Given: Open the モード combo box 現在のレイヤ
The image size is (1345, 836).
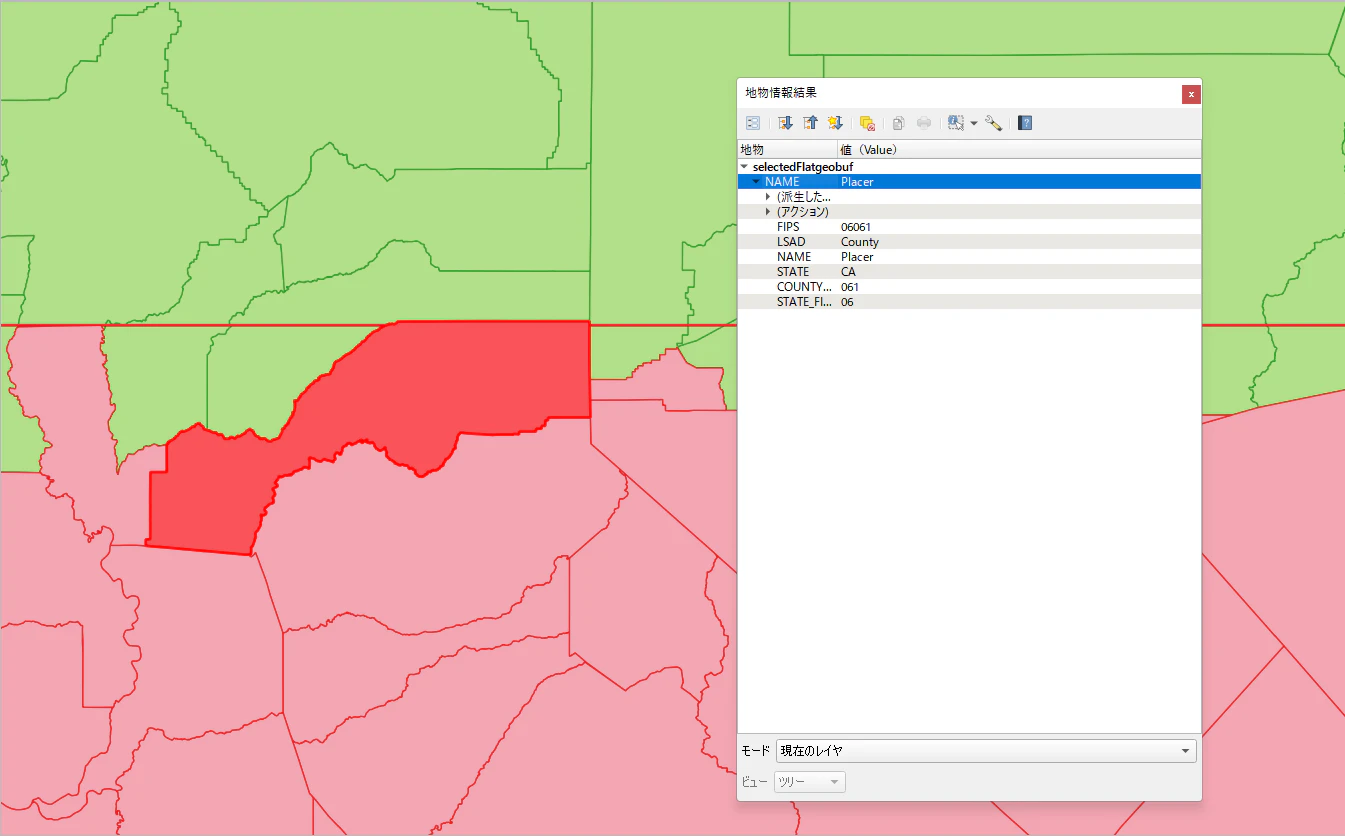Looking at the screenshot, I should pos(986,751).
